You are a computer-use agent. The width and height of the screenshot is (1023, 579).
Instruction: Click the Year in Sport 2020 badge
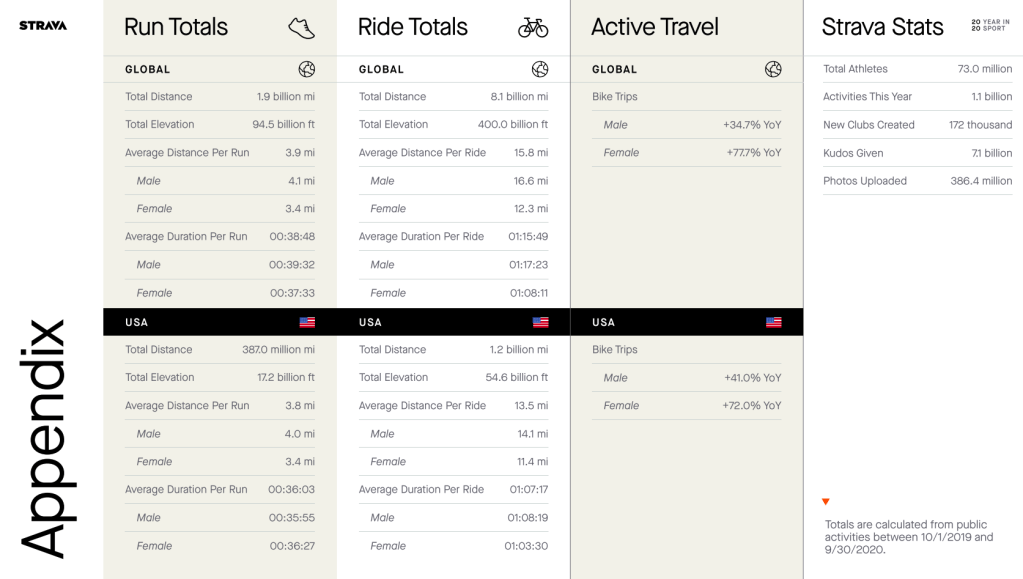coord(990,25)
